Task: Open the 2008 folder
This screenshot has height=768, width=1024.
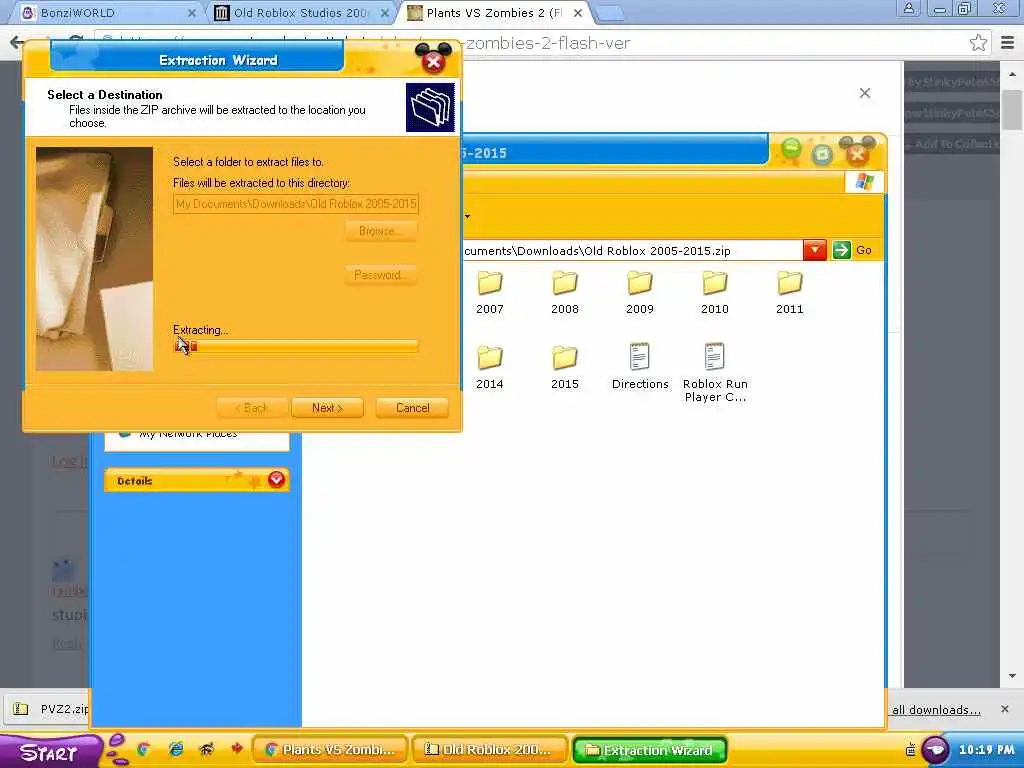Action: tap(565, 293)
